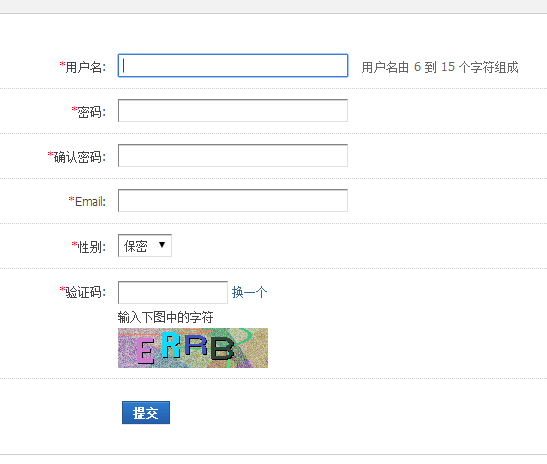Focus the 密码 password input field
547x464 pixels.
pyautogui.click(x=233, y=111)
